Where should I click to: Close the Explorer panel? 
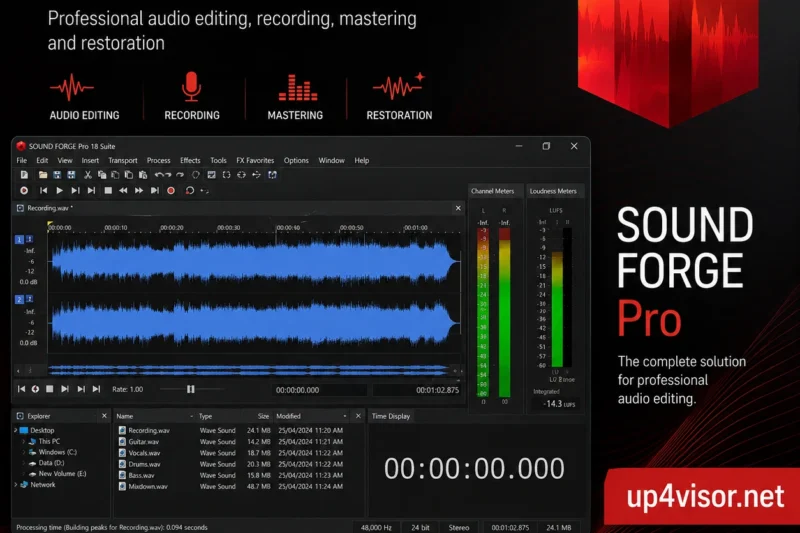pyautogui.click(x=105, y=416)
